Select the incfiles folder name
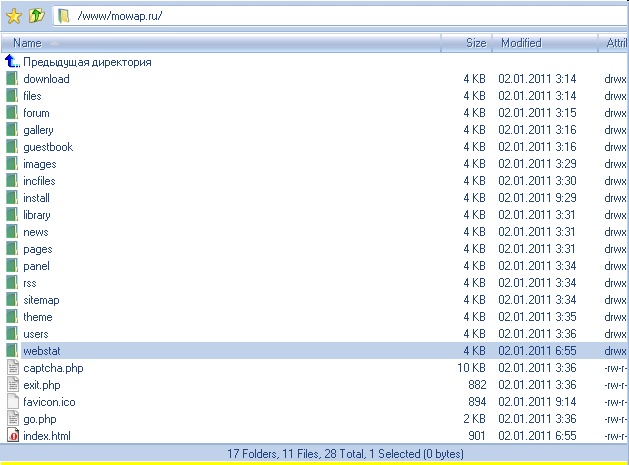Screen dimensions: 629x465 pos(39,181)
